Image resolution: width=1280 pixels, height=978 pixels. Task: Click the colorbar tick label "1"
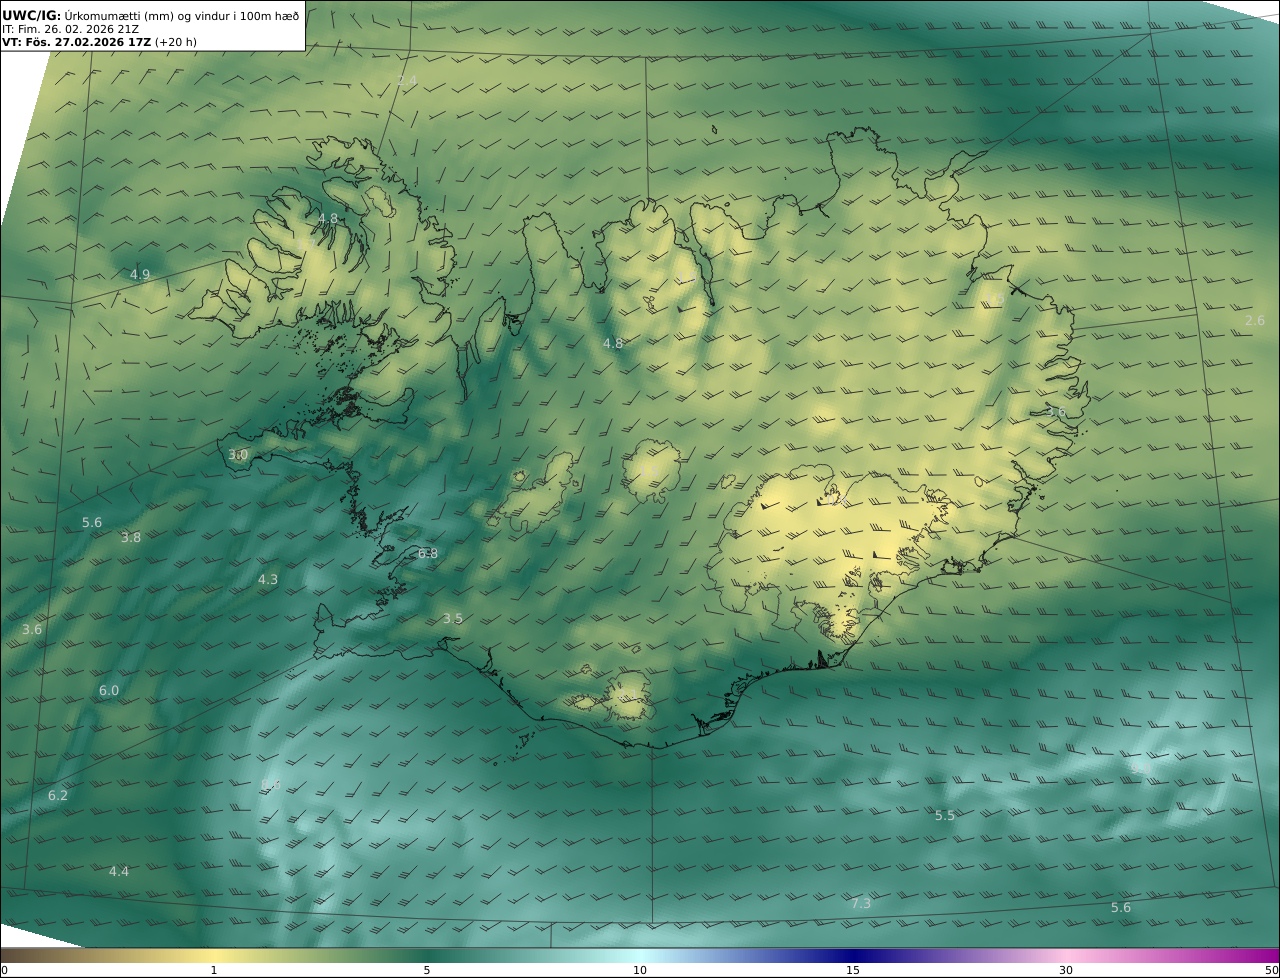214,970
